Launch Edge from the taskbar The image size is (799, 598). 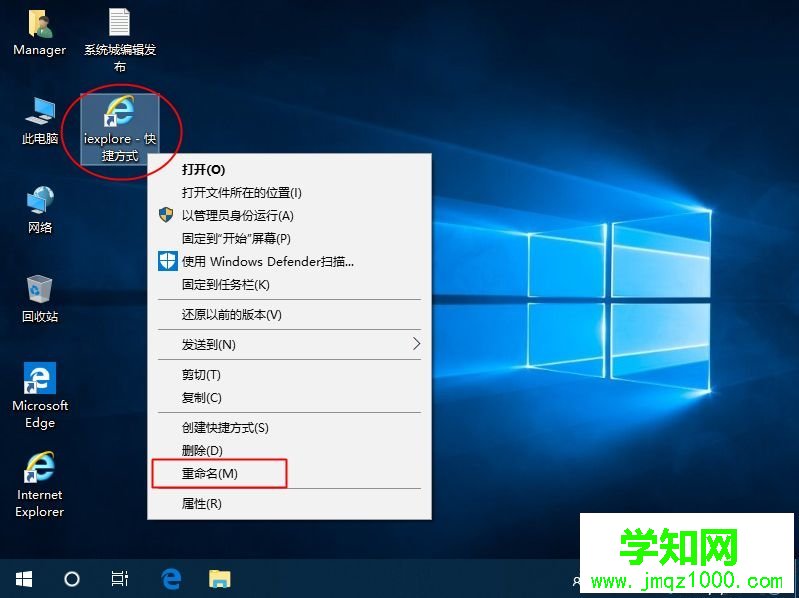pos(171,579)
